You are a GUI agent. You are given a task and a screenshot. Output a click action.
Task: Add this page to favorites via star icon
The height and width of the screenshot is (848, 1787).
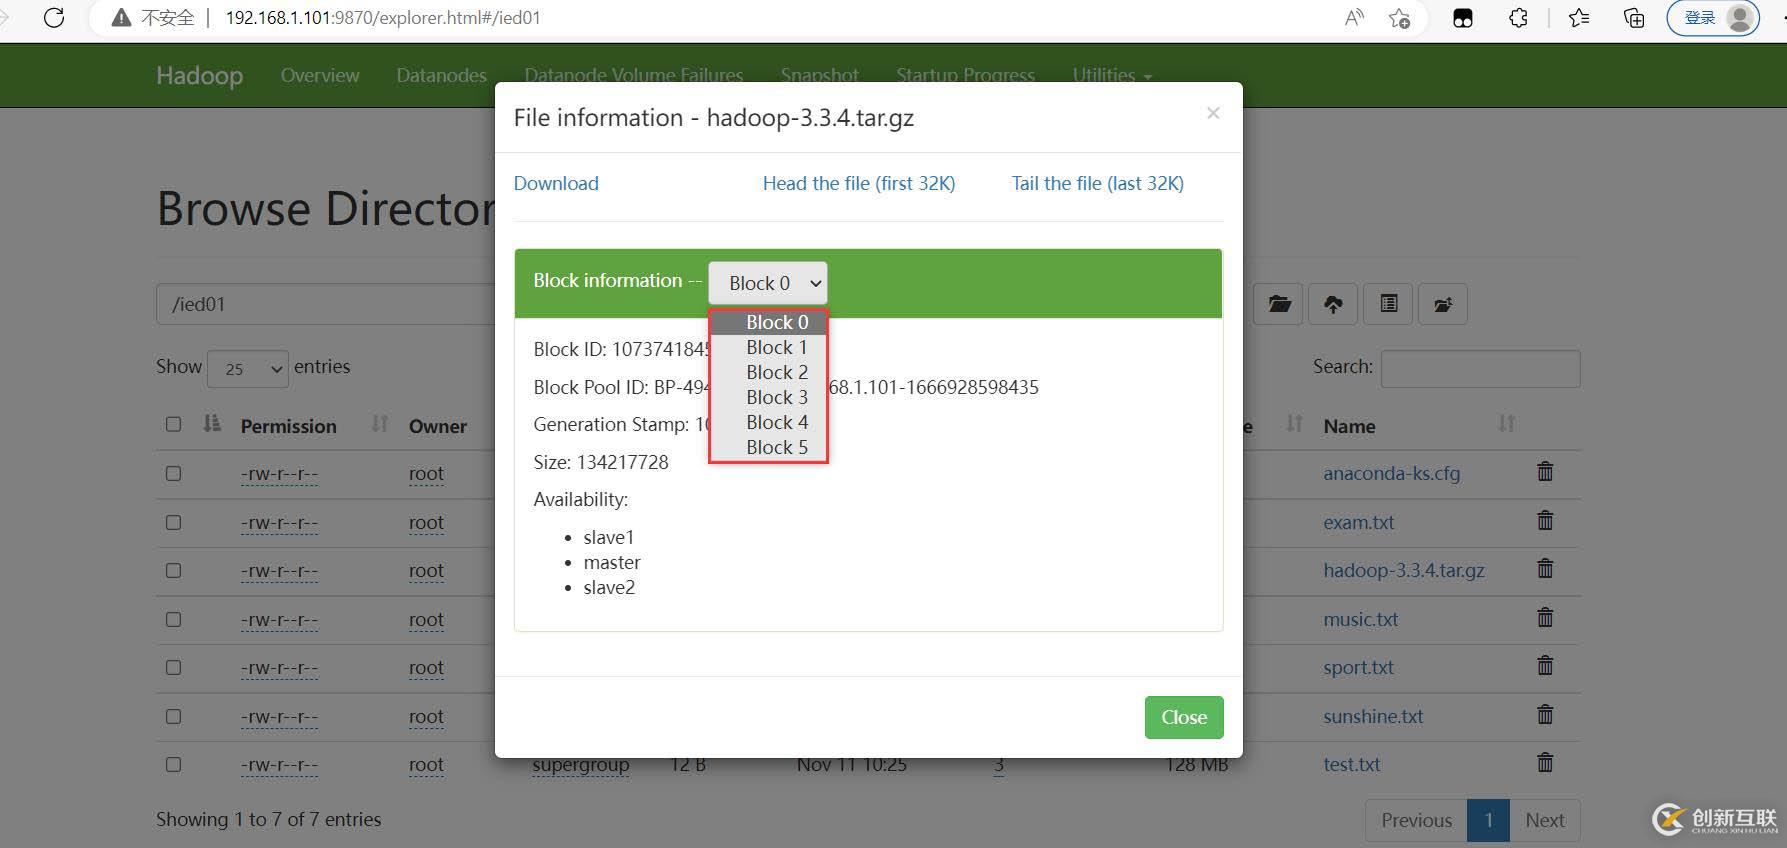point(1400,18)
